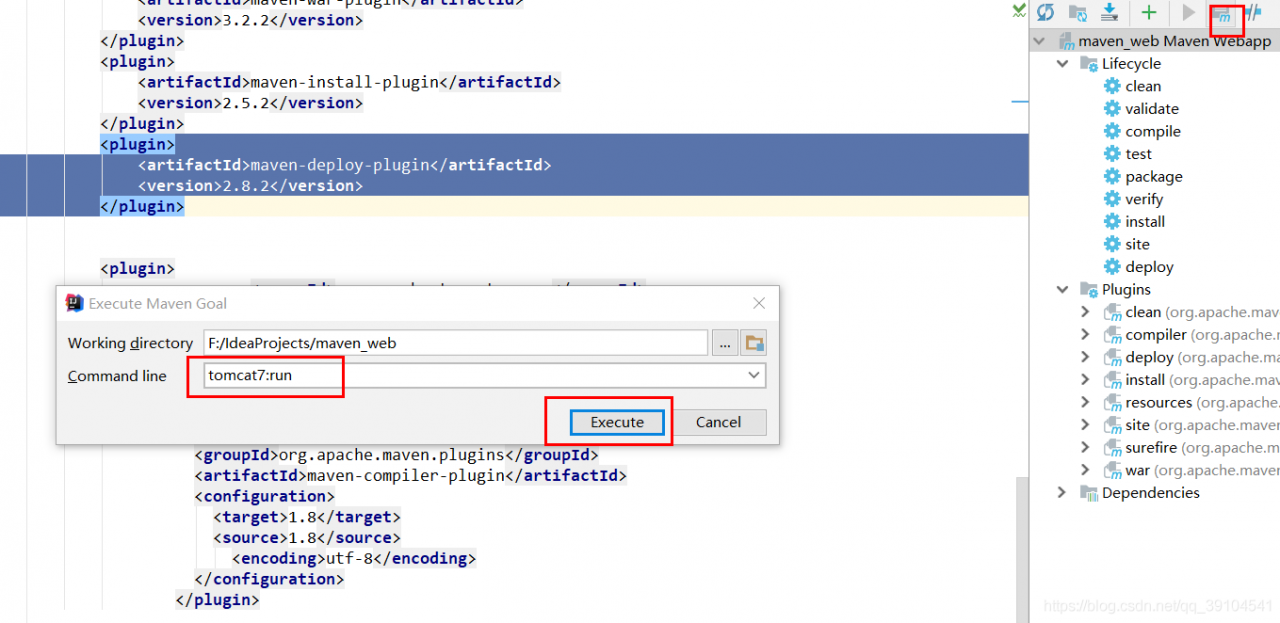
Task: Click the folder icon beside the Working directory field
Action: (755, 343)
